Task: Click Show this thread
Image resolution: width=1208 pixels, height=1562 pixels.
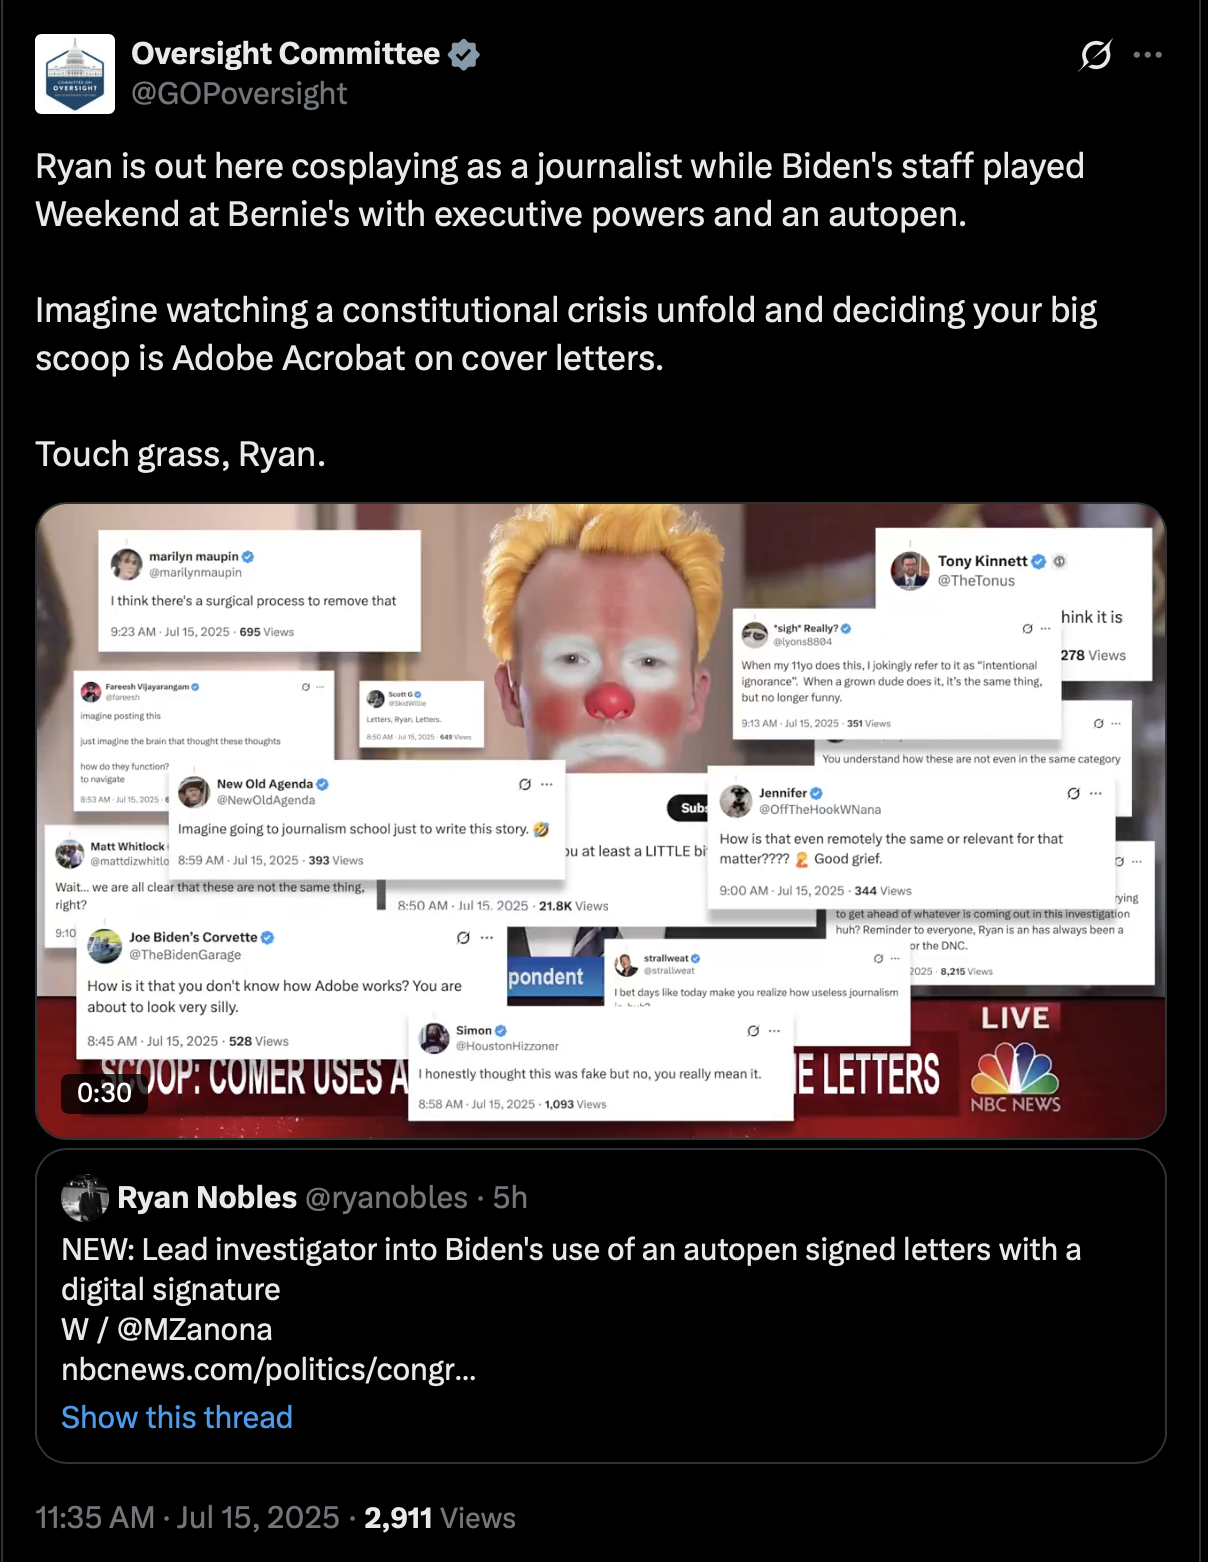Action: point(177,1418)
